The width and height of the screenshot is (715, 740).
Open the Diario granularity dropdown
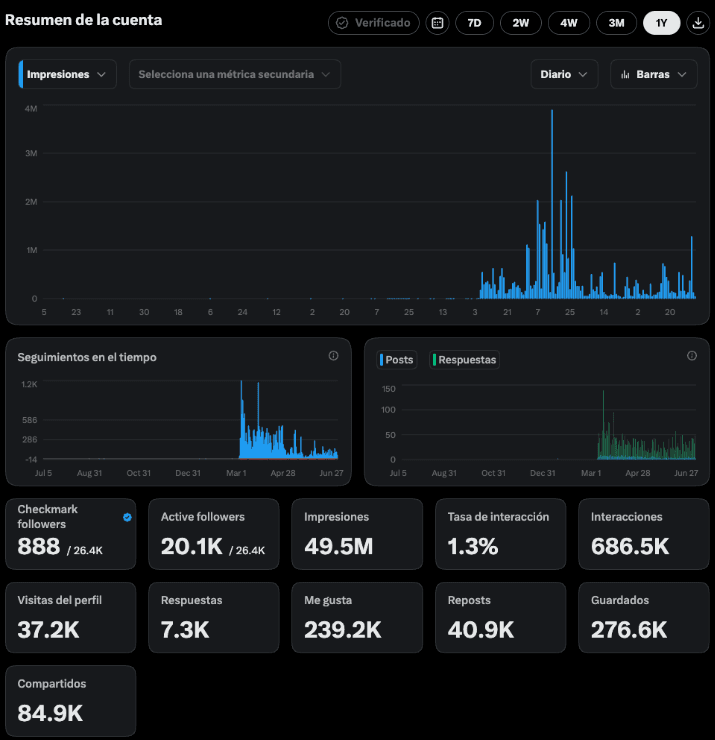pos(564,74)
